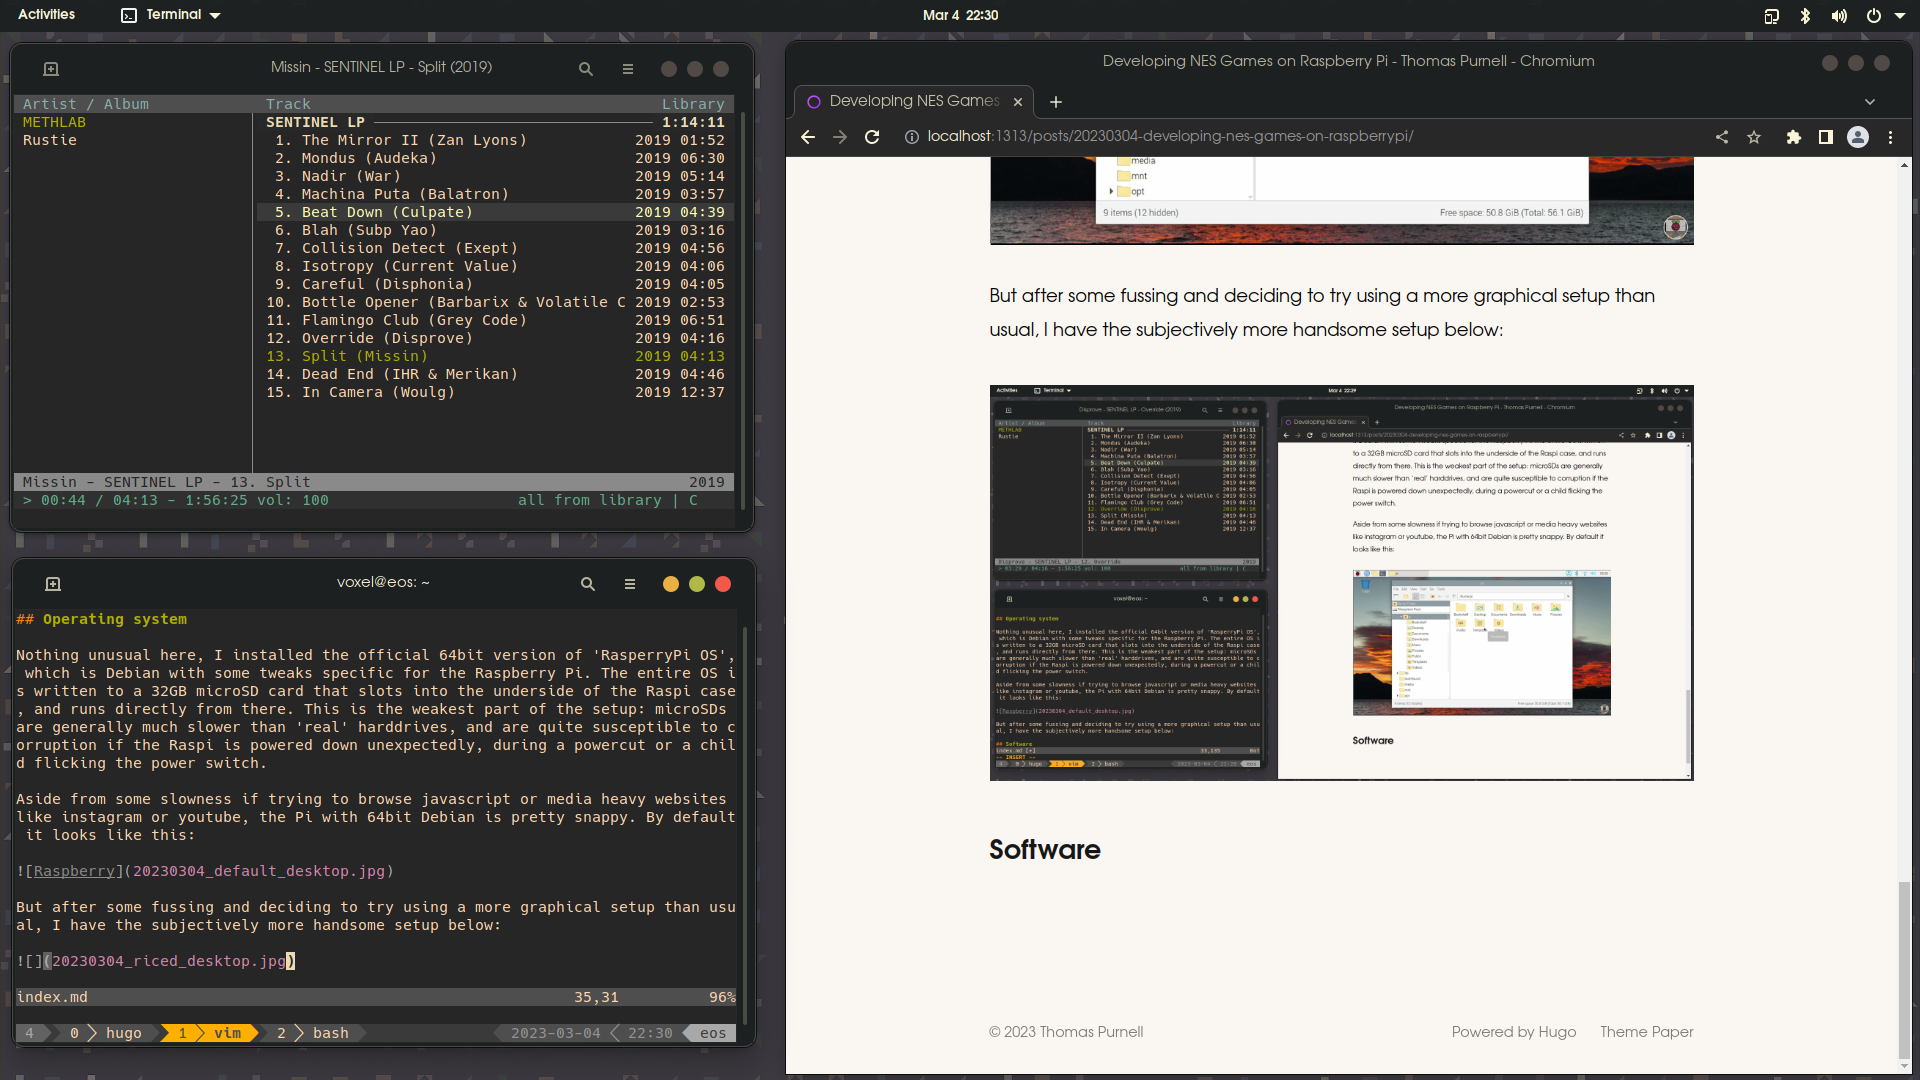Image resolution: width=1920 pixels, height=1080 pixels.
Task: Click the index.md vim status line
Action: click(x=376, y=997)
